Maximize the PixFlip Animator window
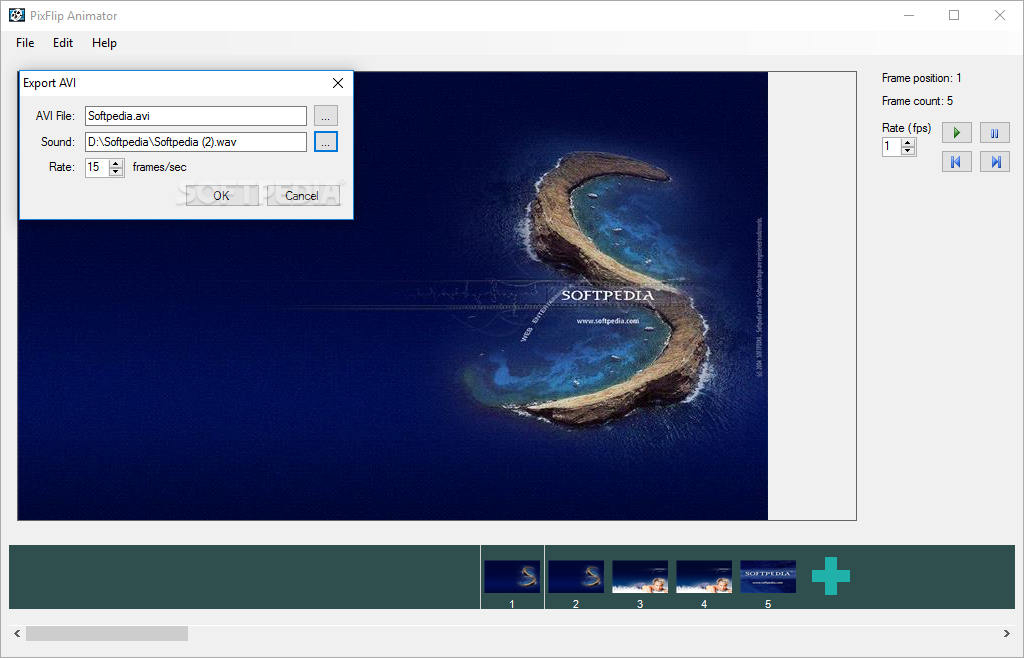This screenshot has height=658, width=1024. (x=954, y=15)
